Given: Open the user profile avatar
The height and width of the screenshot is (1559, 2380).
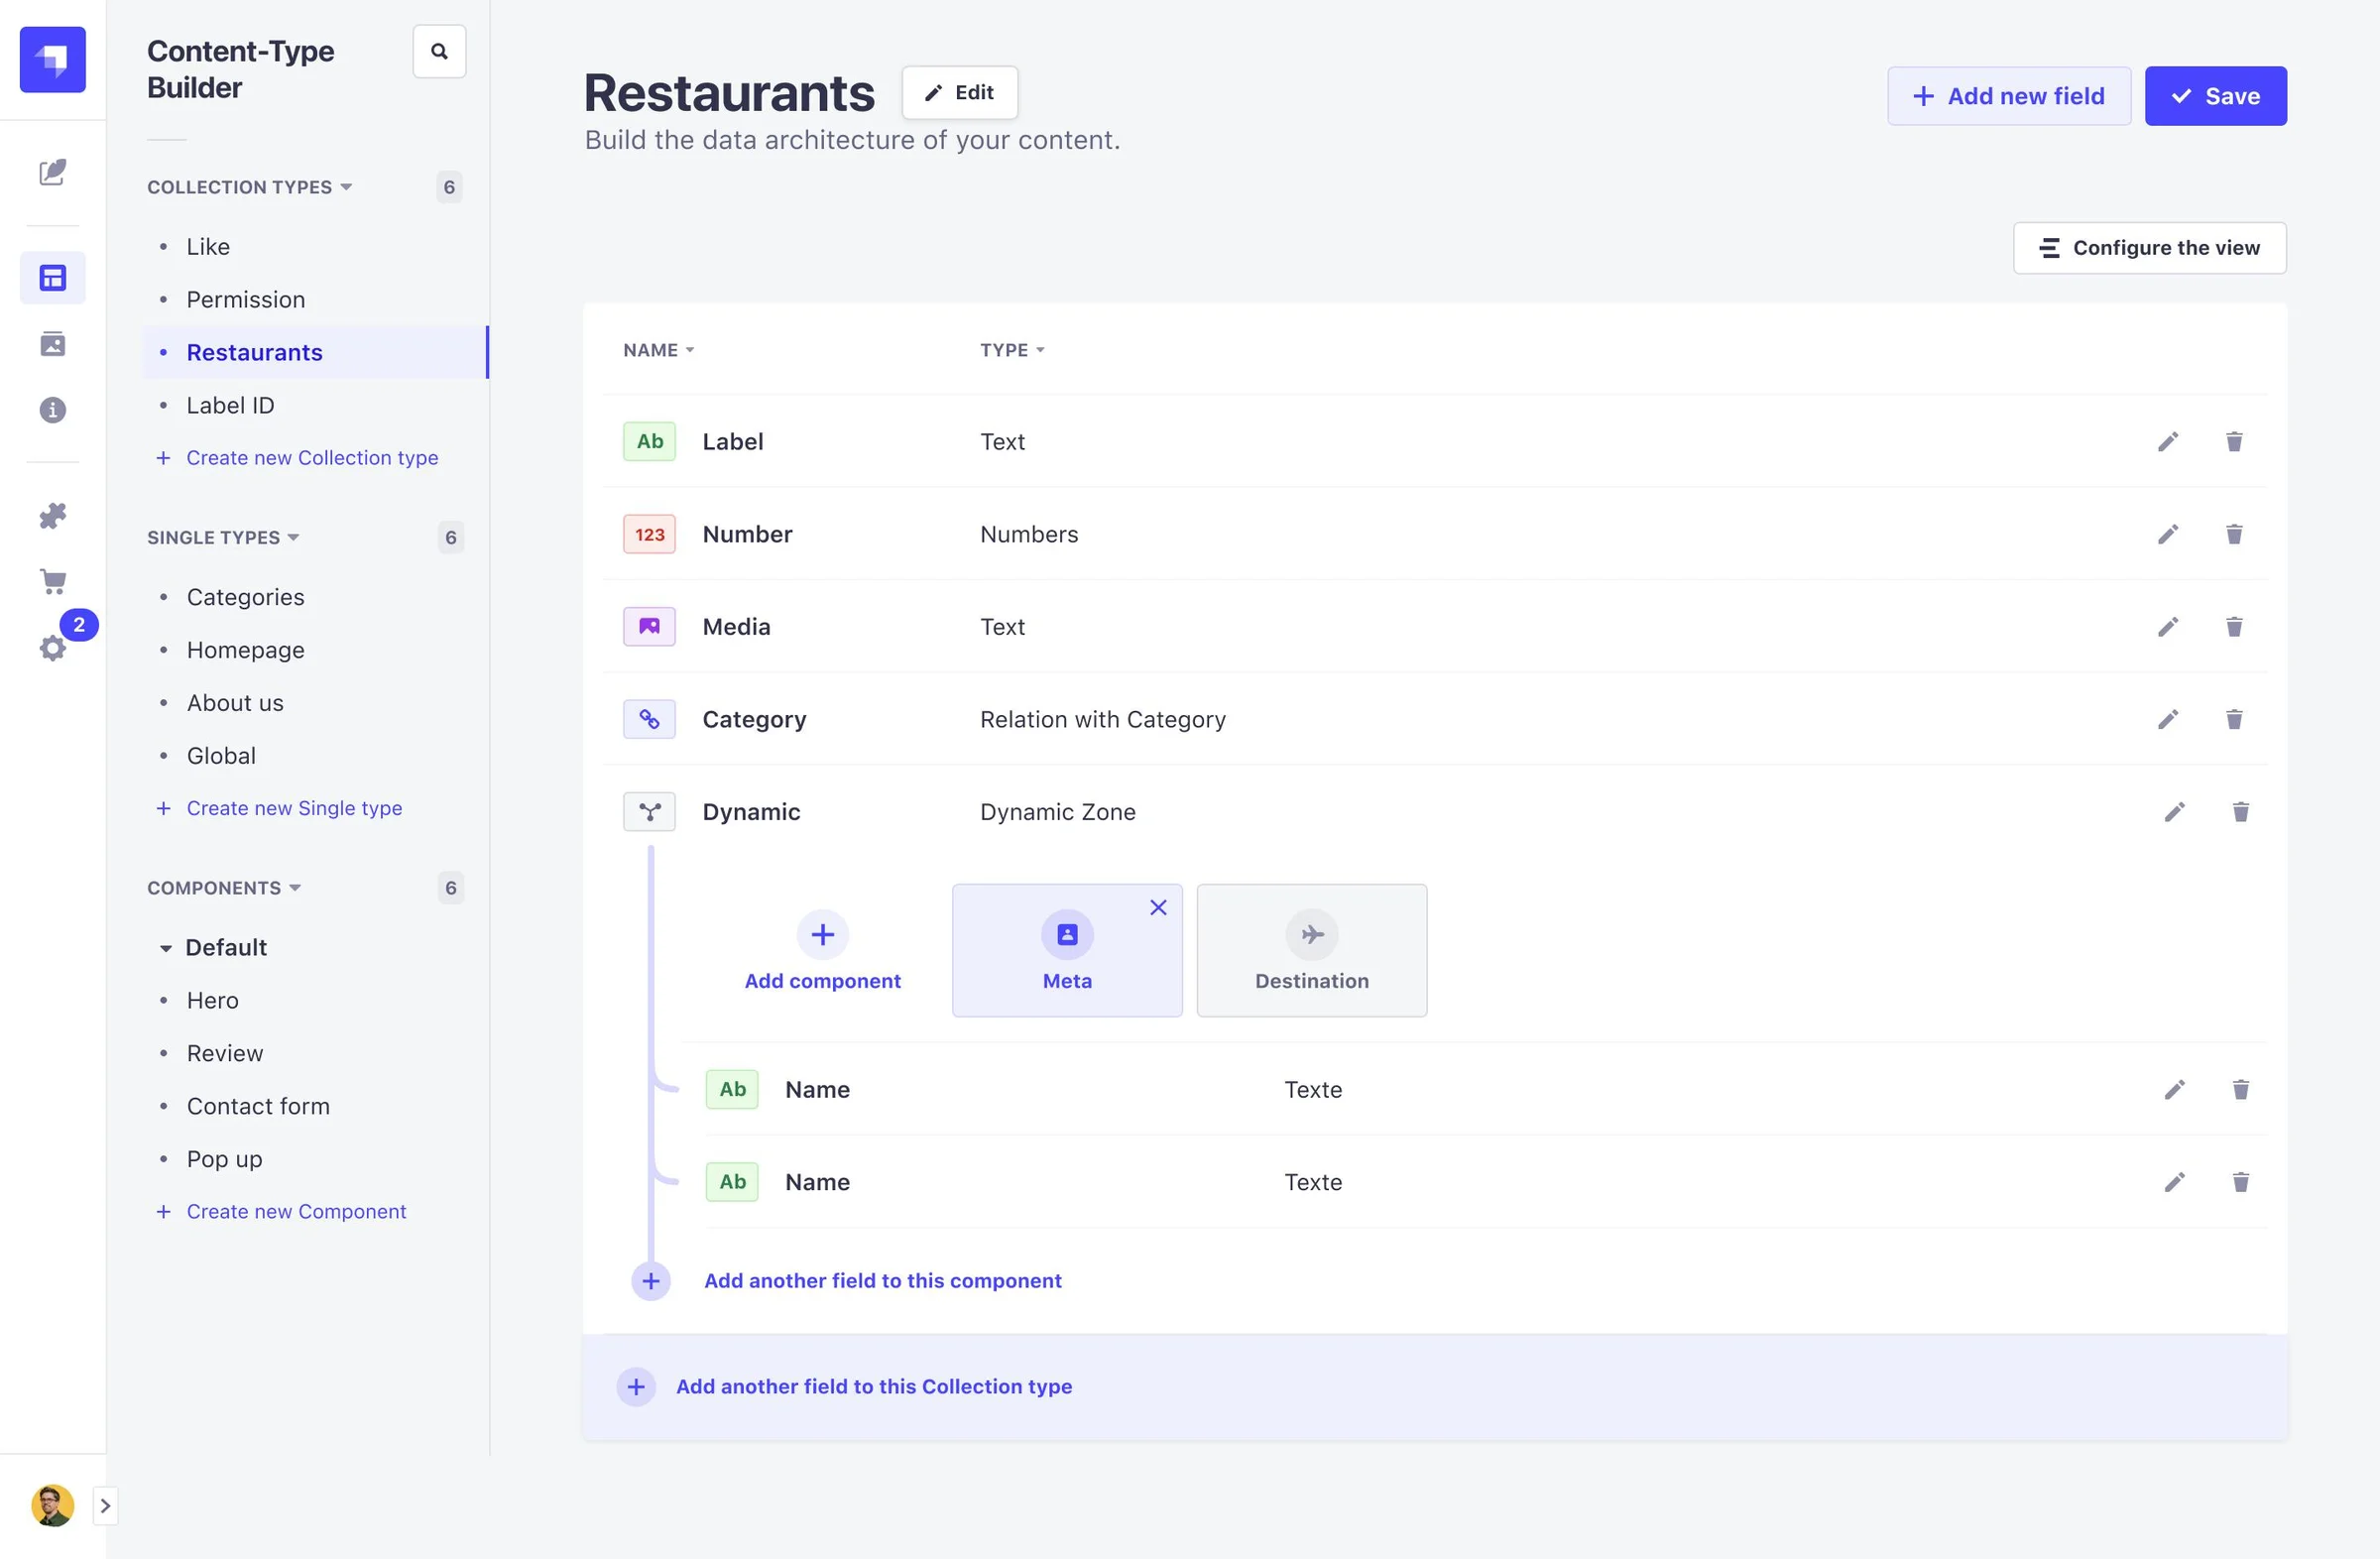Looking at the screenshot, I should tap(52, 1506).
